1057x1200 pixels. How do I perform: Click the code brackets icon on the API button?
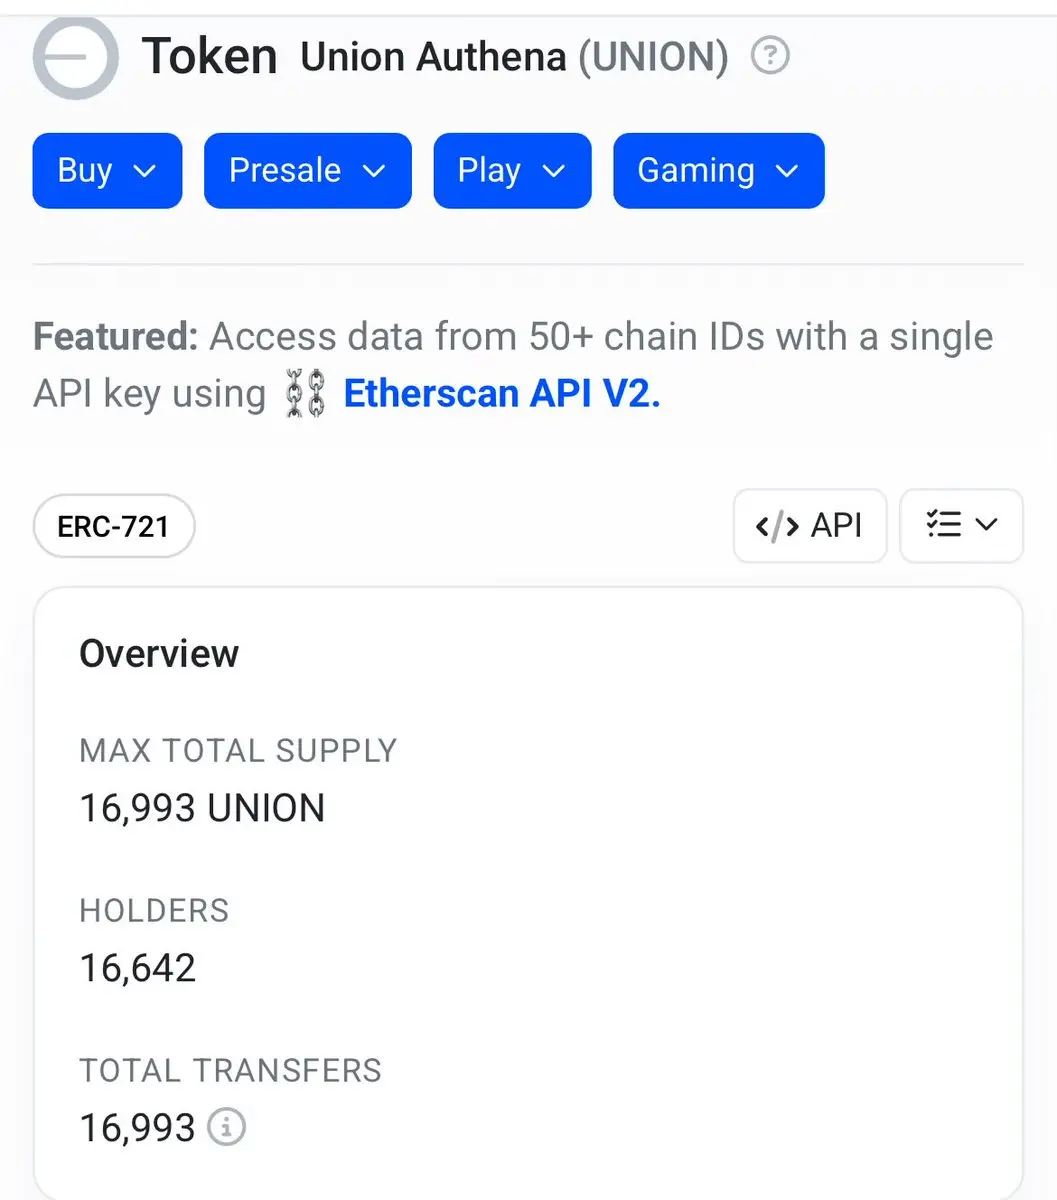click(x=777, y=526)
